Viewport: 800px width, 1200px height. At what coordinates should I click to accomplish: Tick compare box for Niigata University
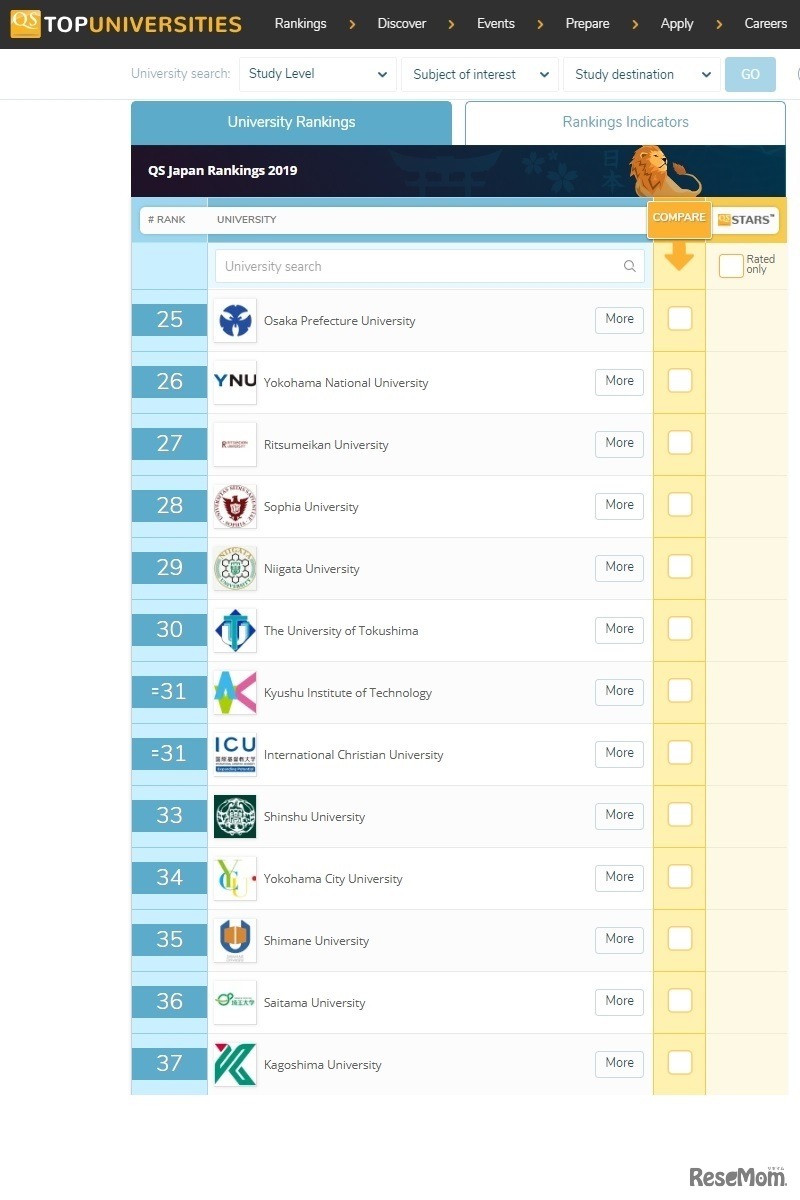point(680,567)
